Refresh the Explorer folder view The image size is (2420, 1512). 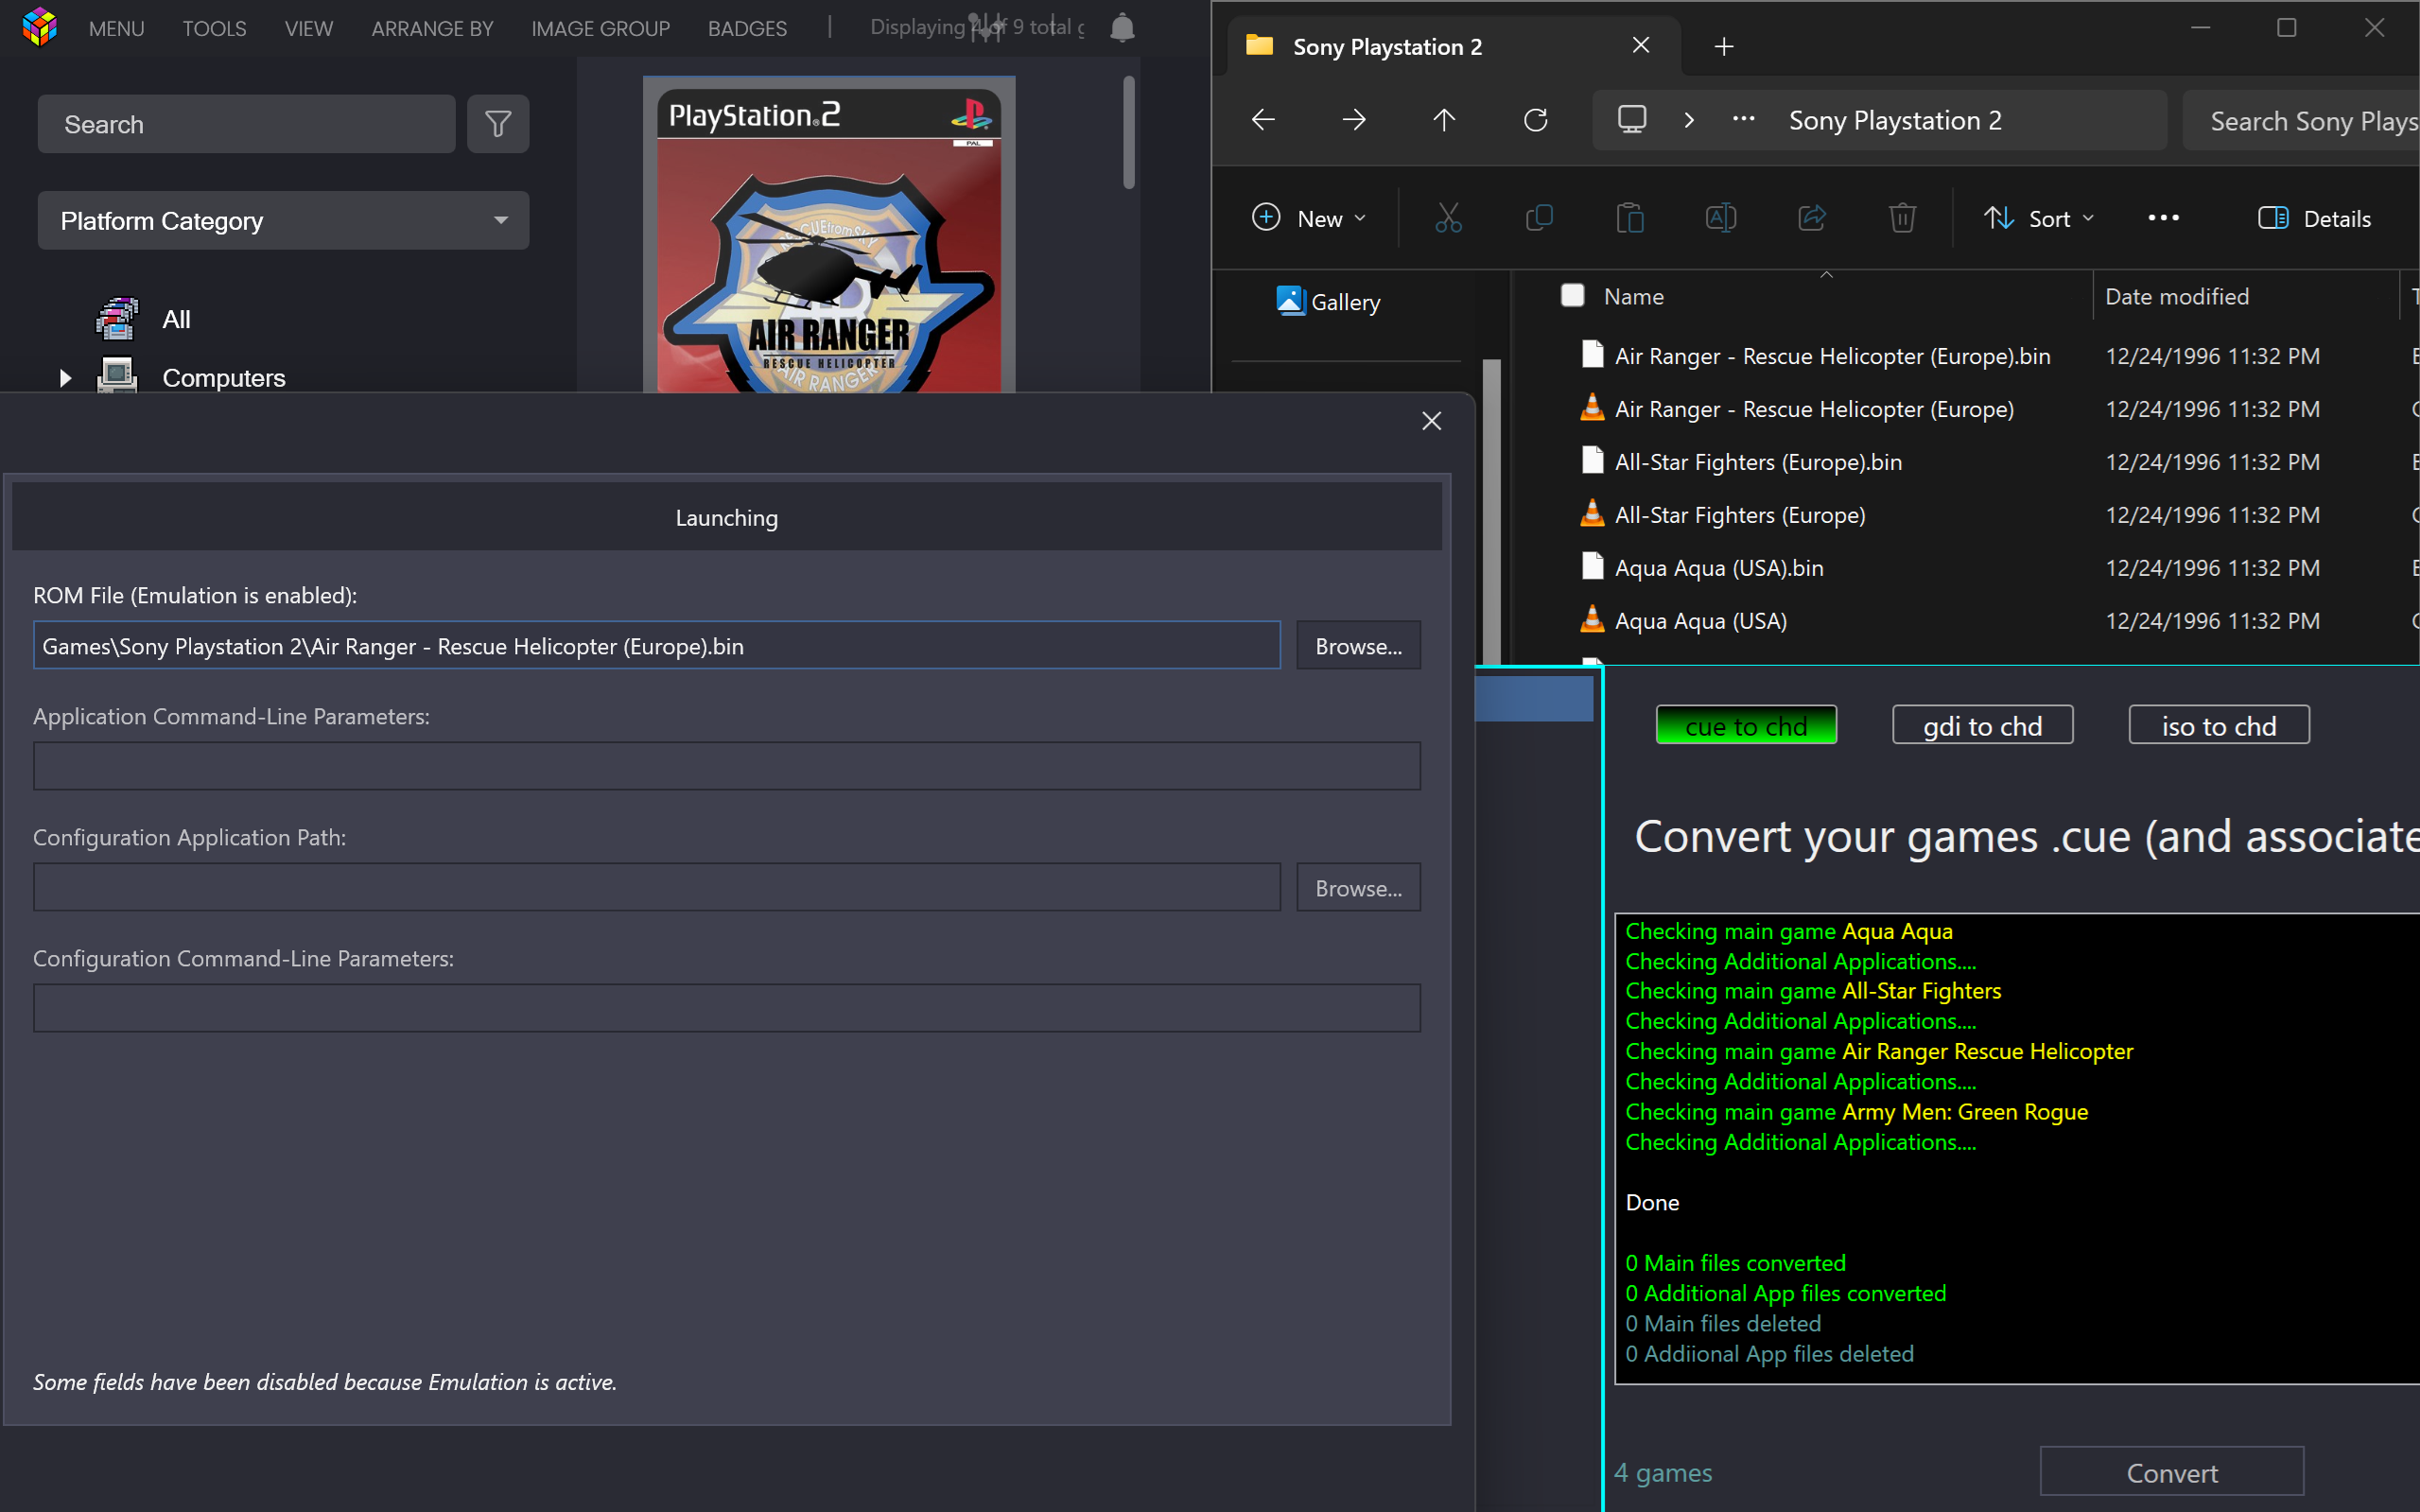coord(1535,120)
